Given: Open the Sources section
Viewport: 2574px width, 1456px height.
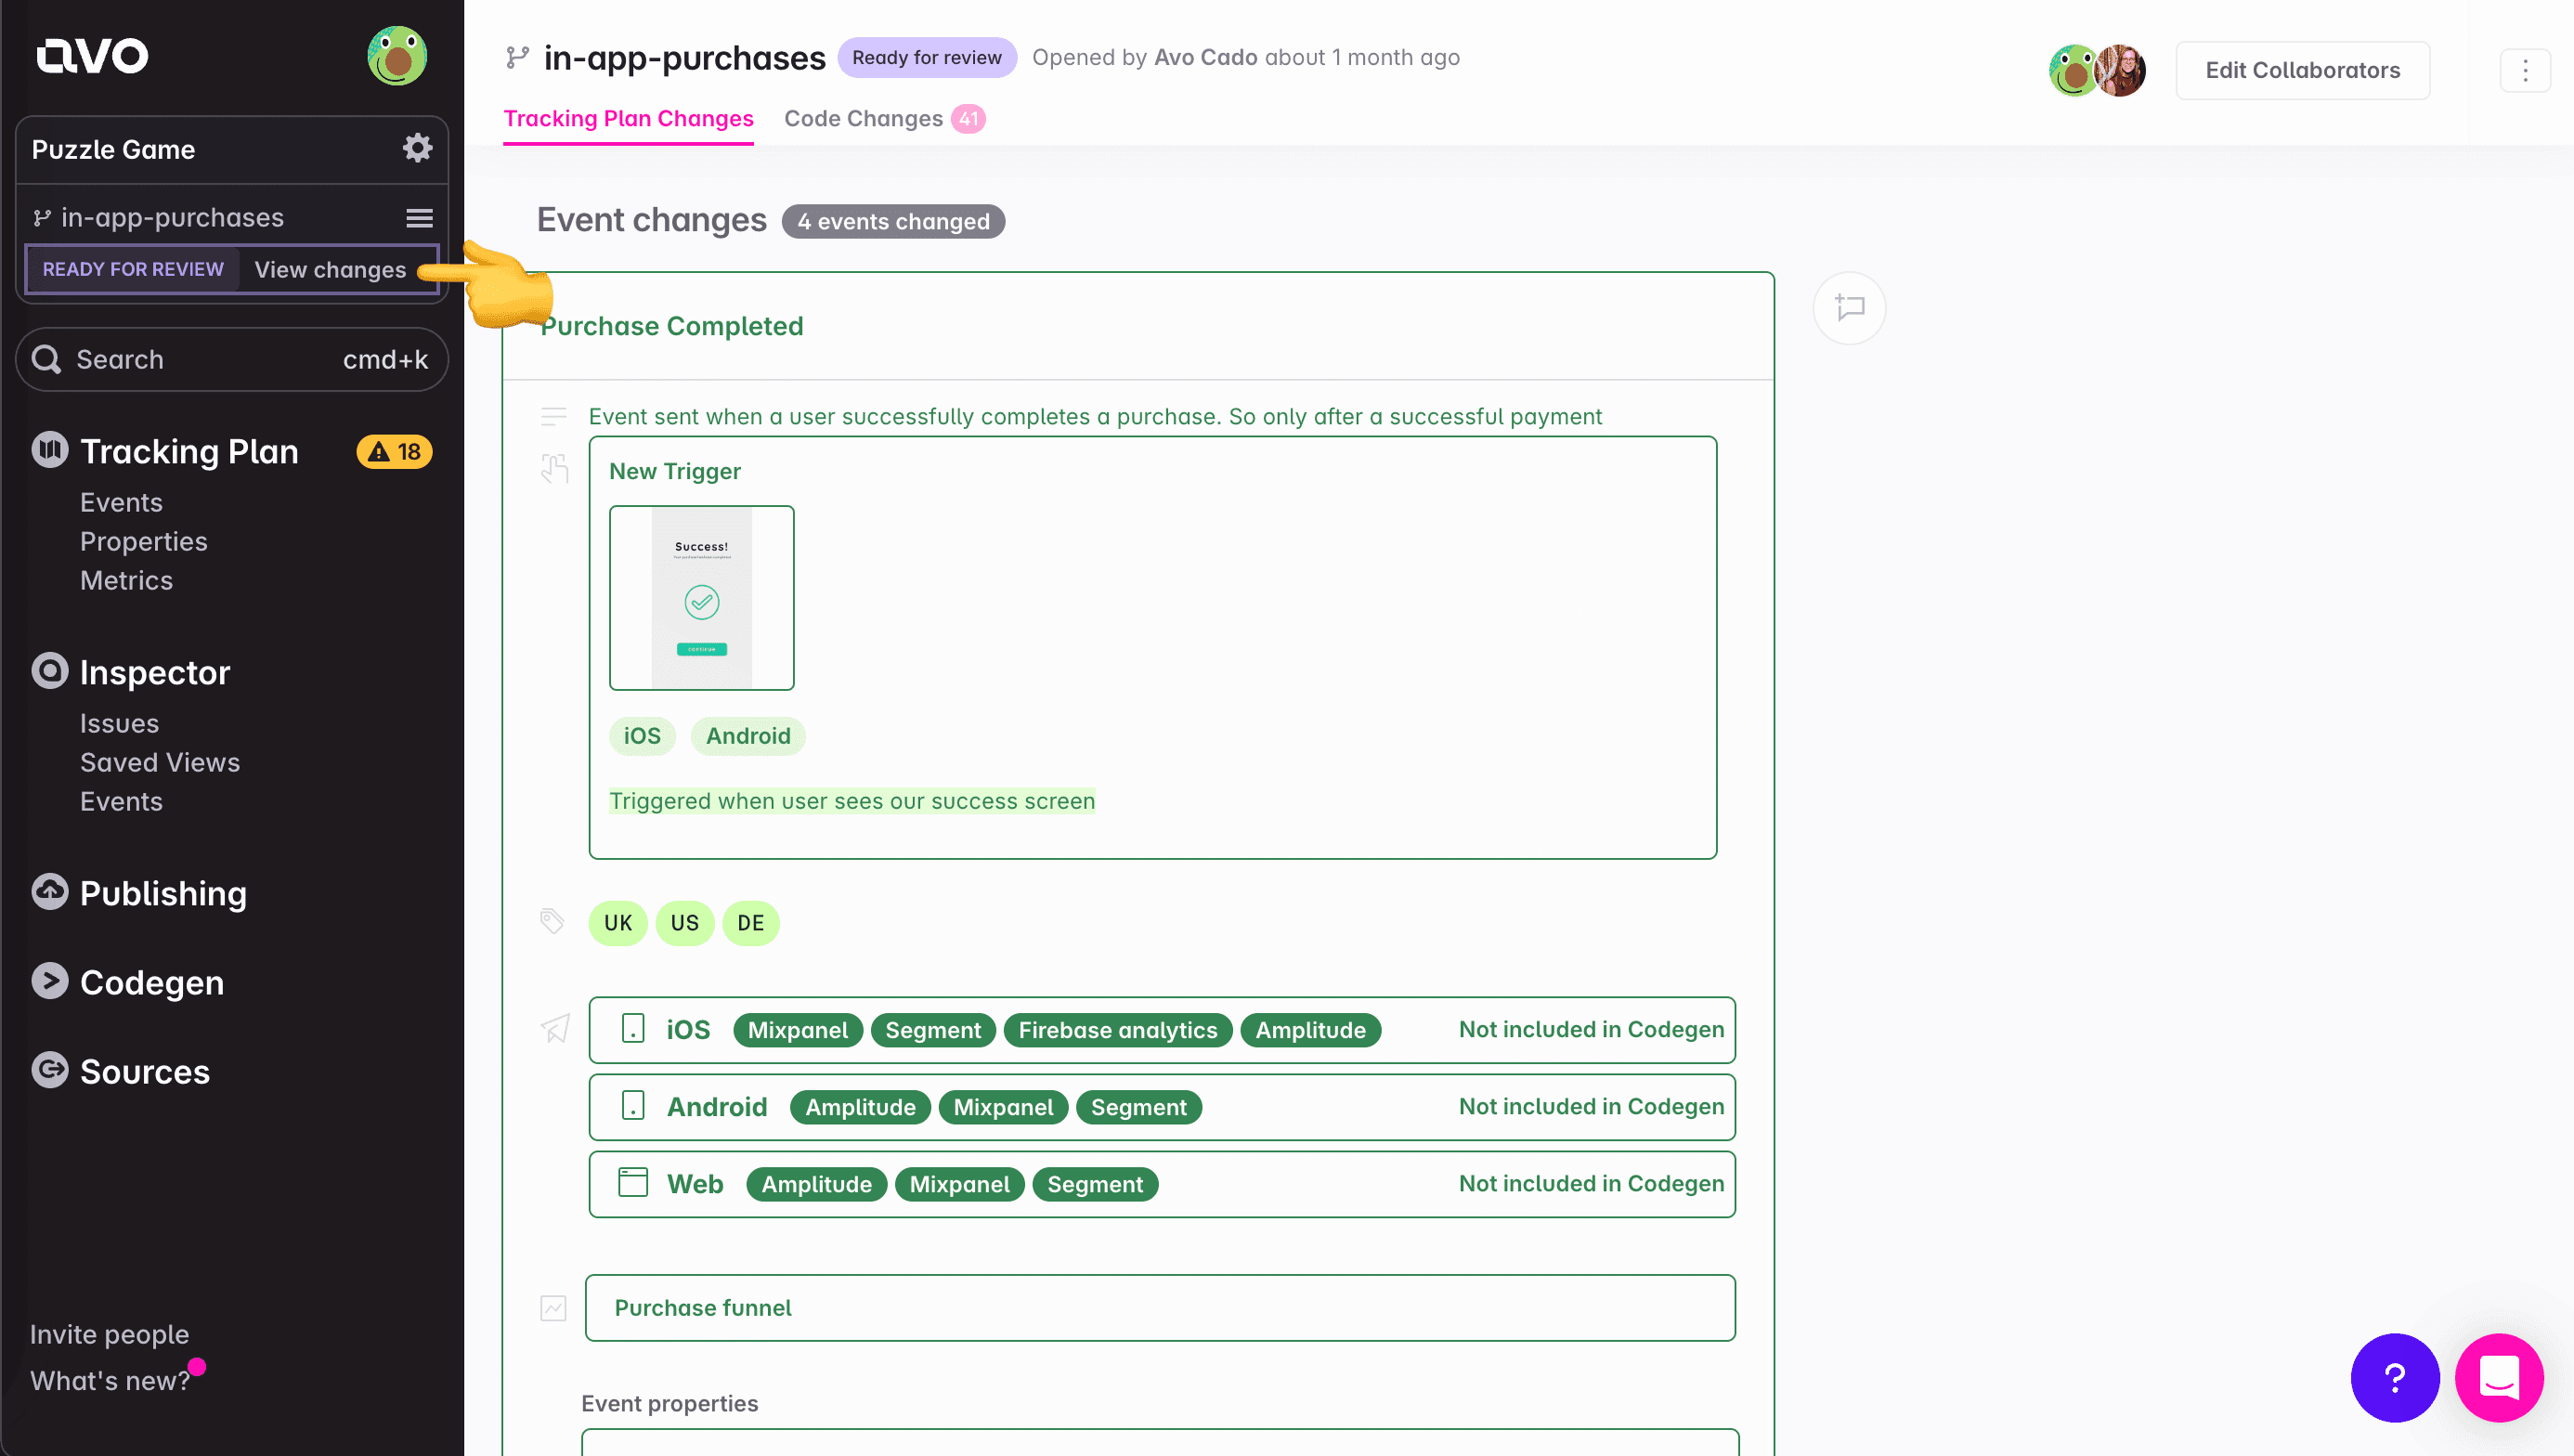Looking at the screenshot, I should [145, 1072].
